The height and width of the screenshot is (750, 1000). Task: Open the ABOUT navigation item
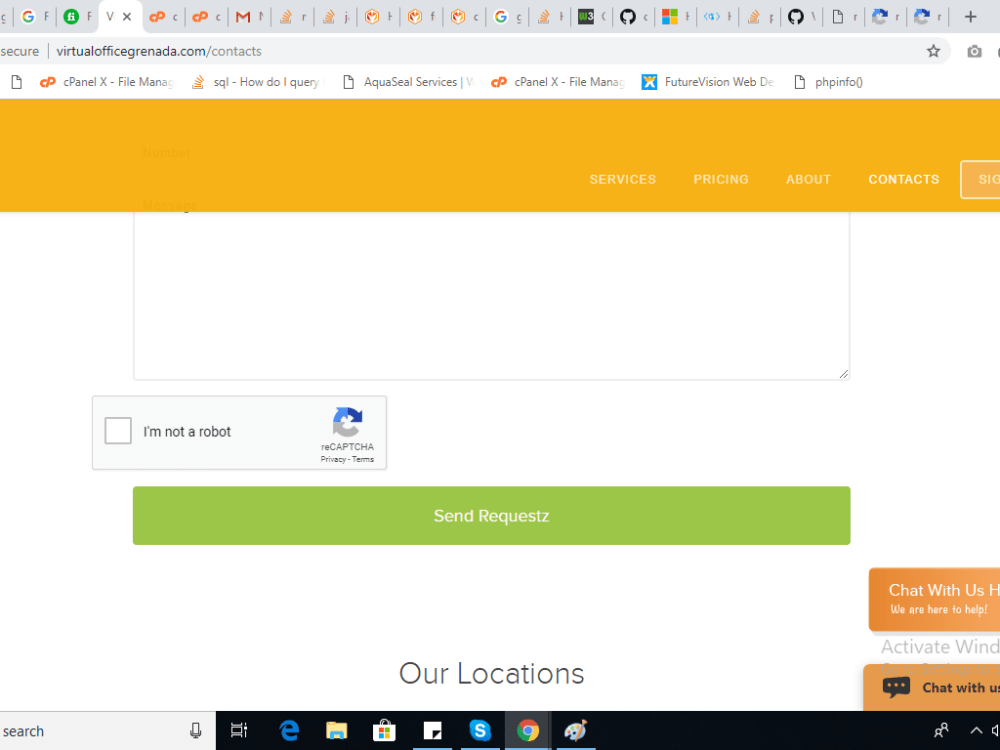click(808, 180)
